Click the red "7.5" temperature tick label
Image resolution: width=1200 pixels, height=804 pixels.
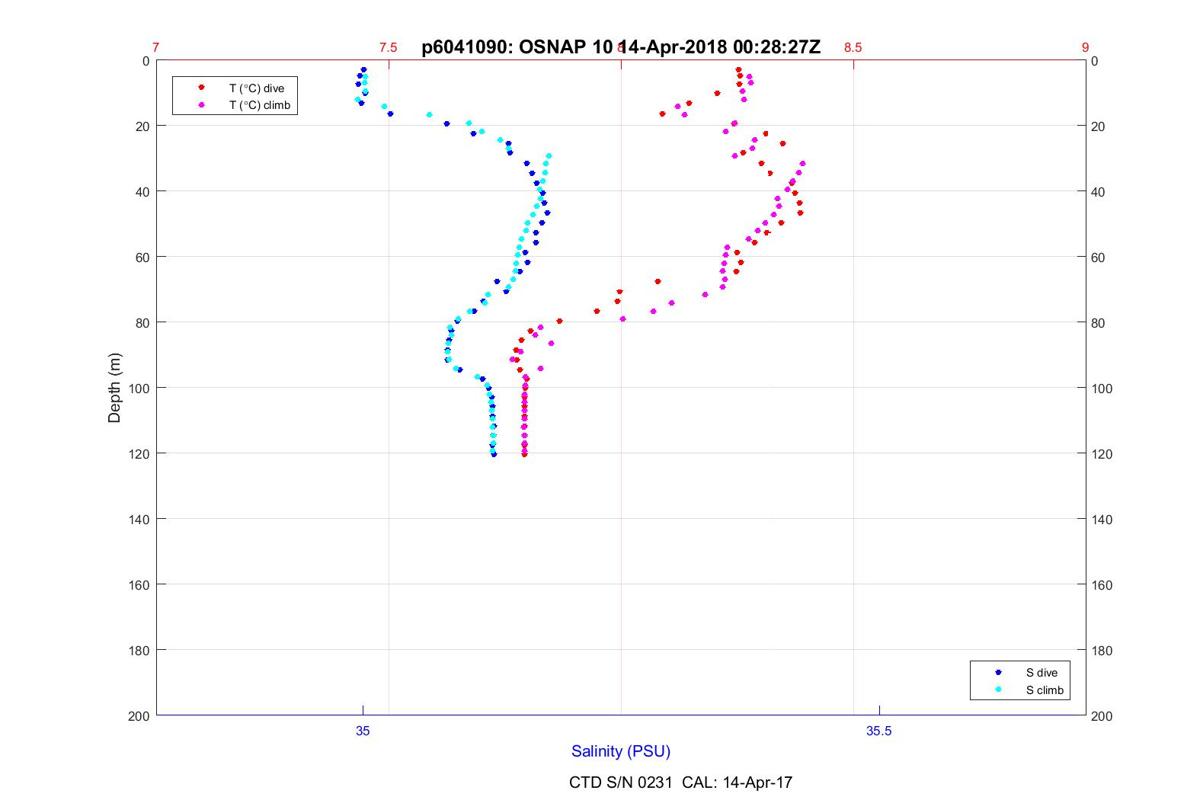coord(388,47)
